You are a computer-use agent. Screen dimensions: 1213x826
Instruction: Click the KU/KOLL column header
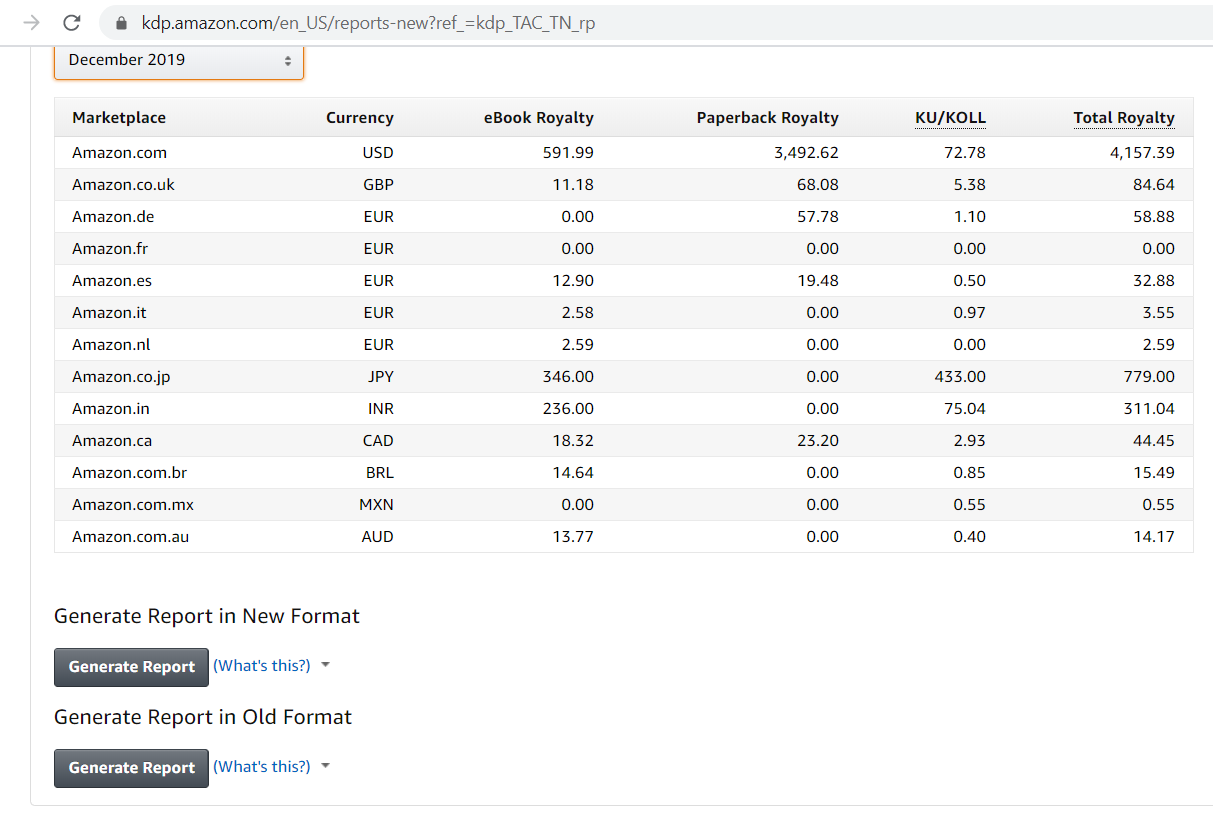click(950, 117)
